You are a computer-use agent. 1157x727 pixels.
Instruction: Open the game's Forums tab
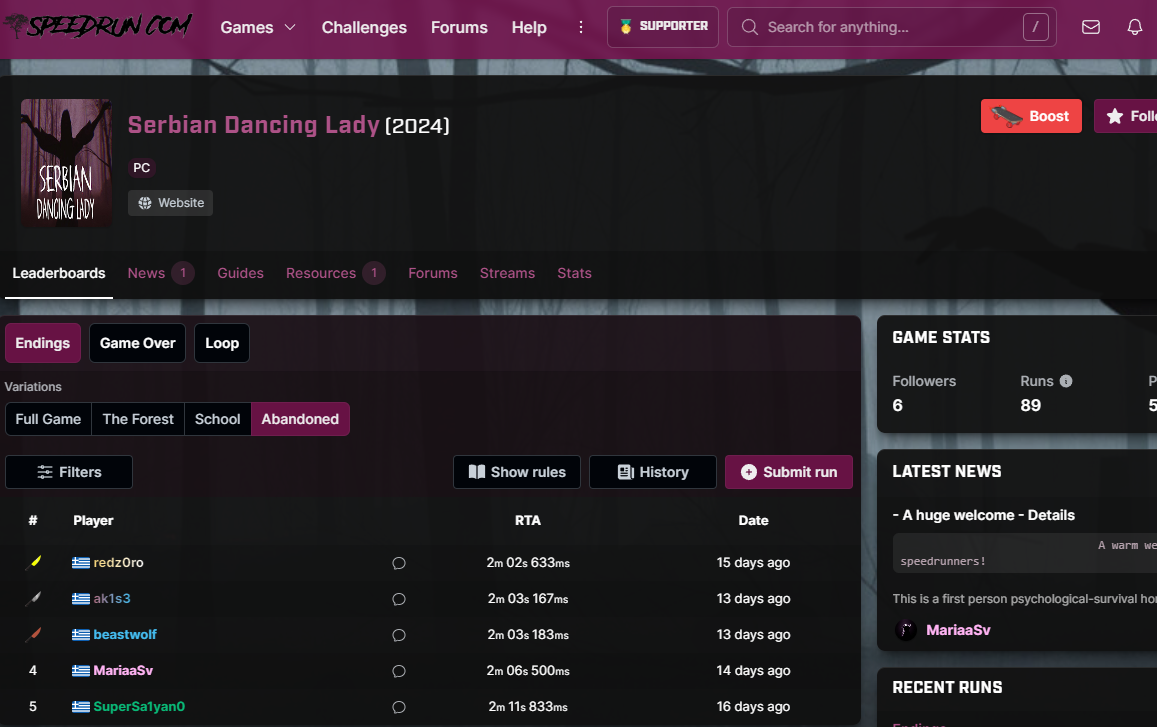pos(433,273)
